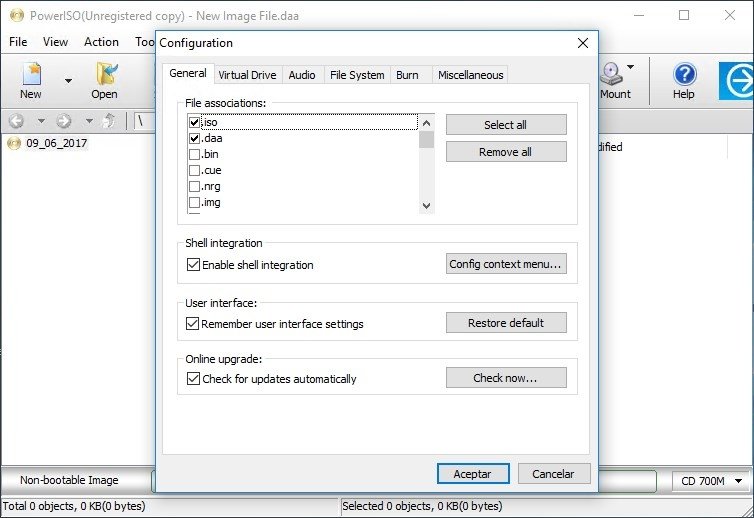Click the path address field

[144, 120]
